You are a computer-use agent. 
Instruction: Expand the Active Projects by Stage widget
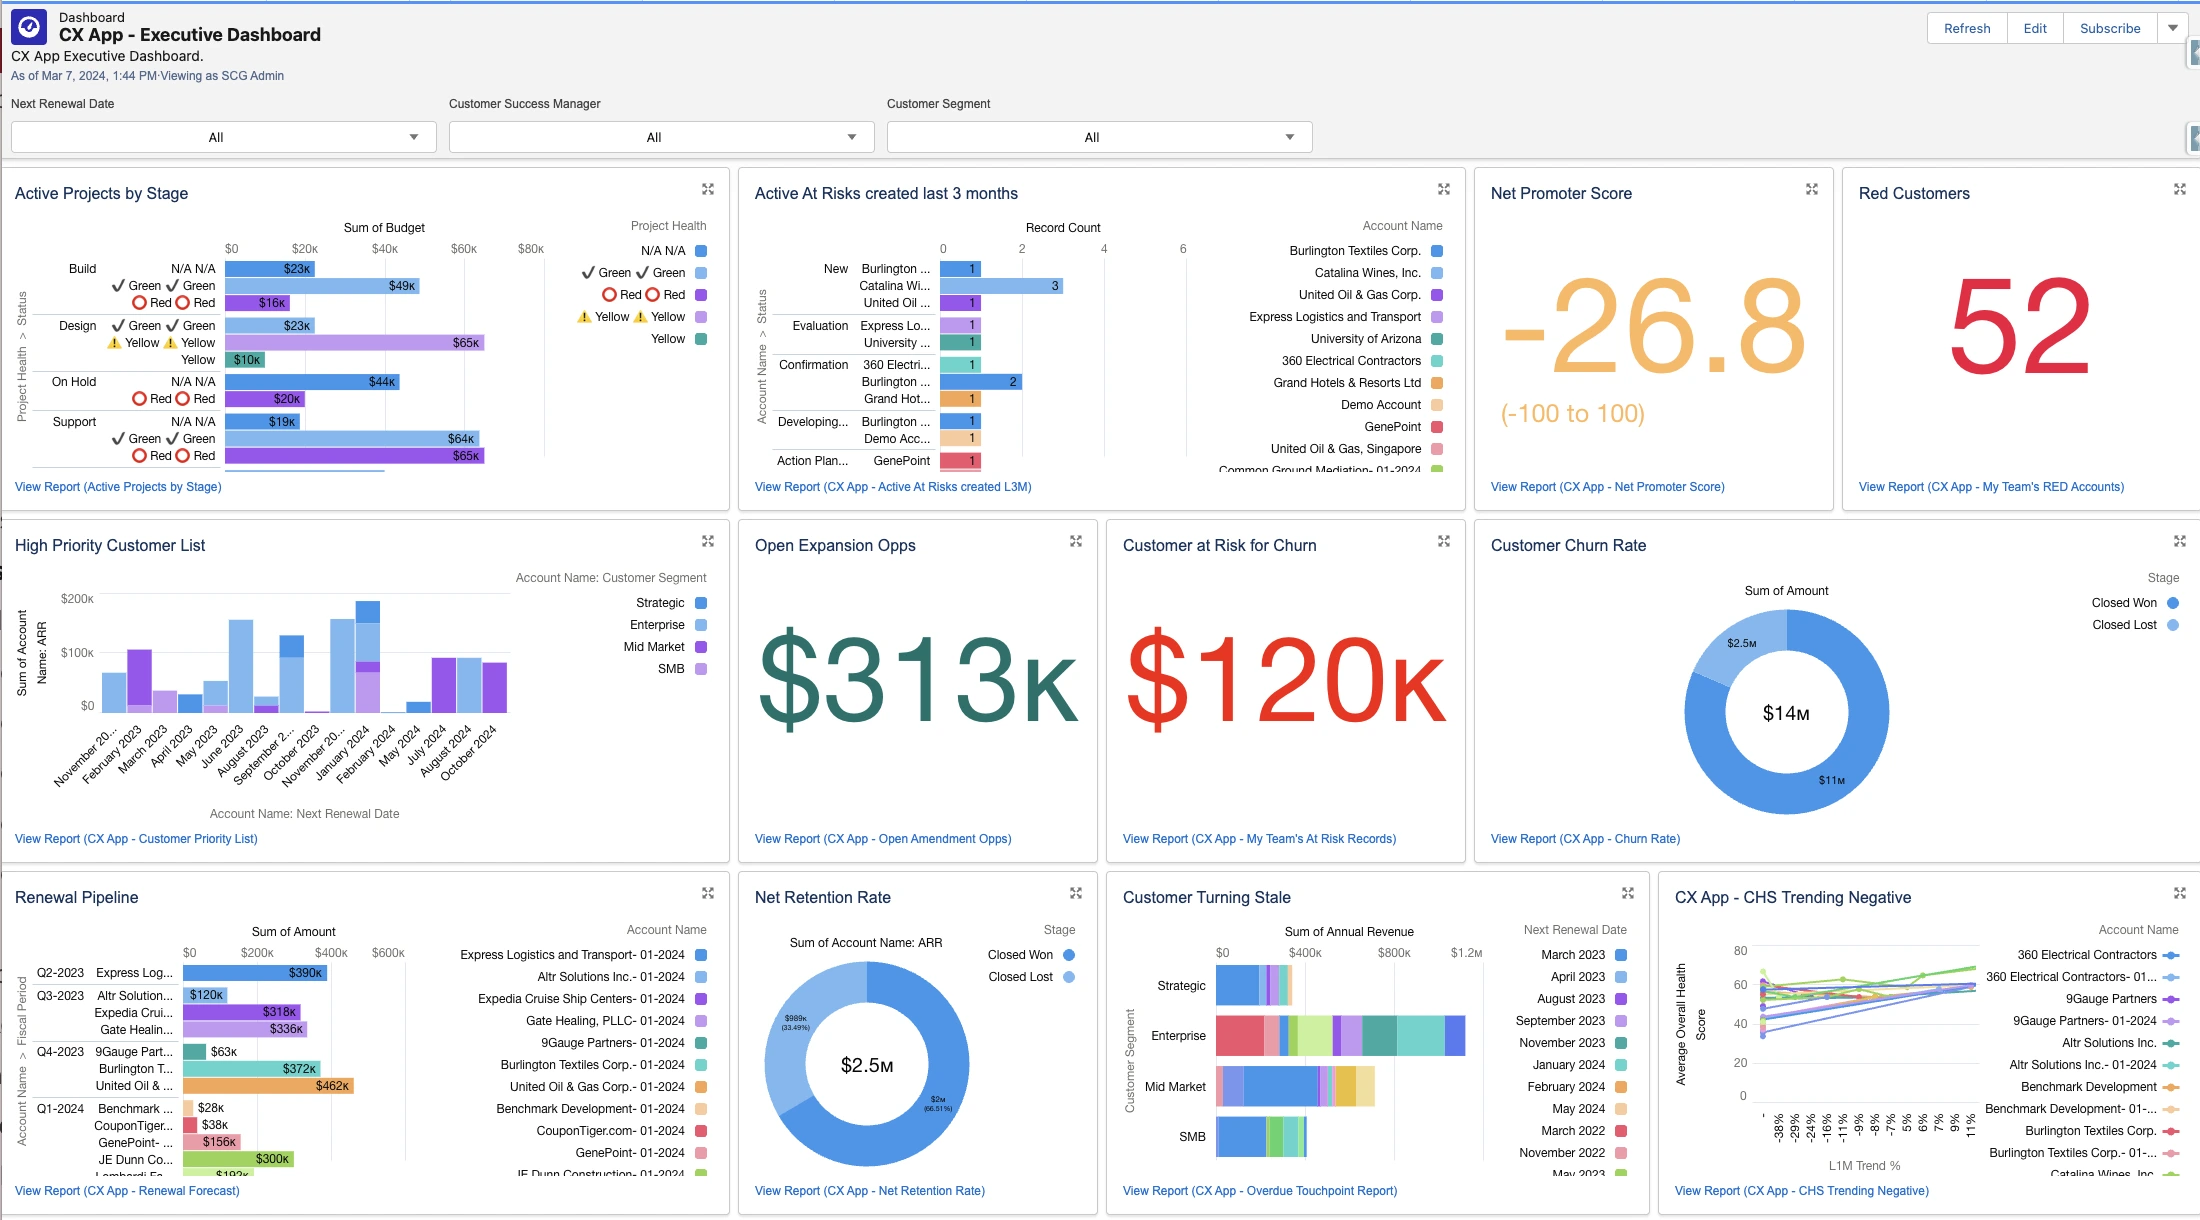(708, 189)
